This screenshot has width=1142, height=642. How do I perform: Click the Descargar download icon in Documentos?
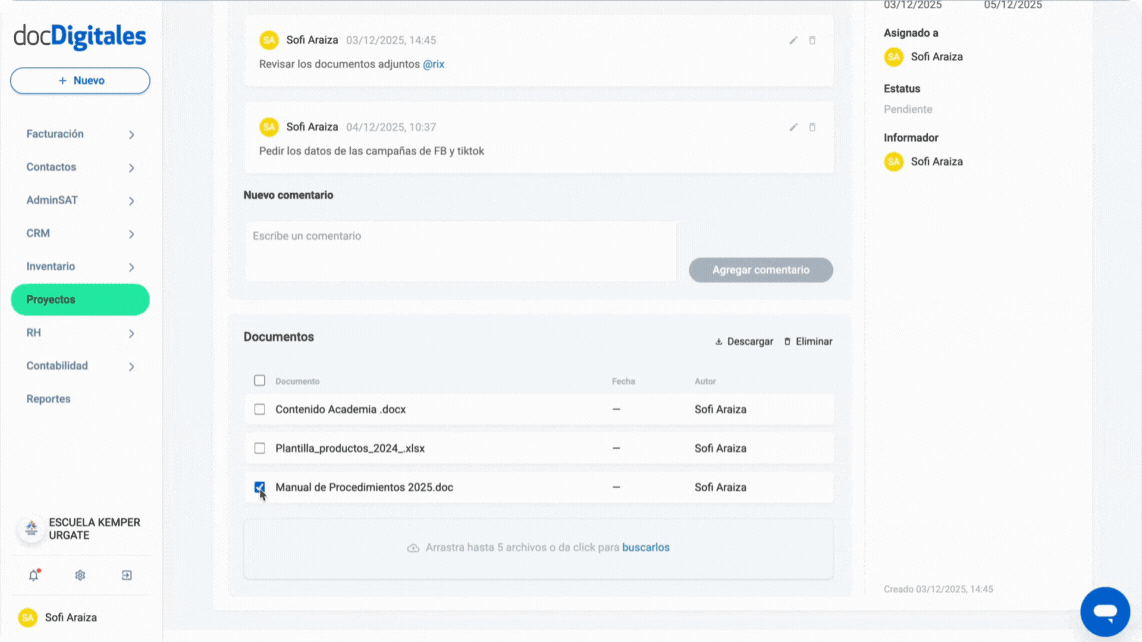coord(718,341)
